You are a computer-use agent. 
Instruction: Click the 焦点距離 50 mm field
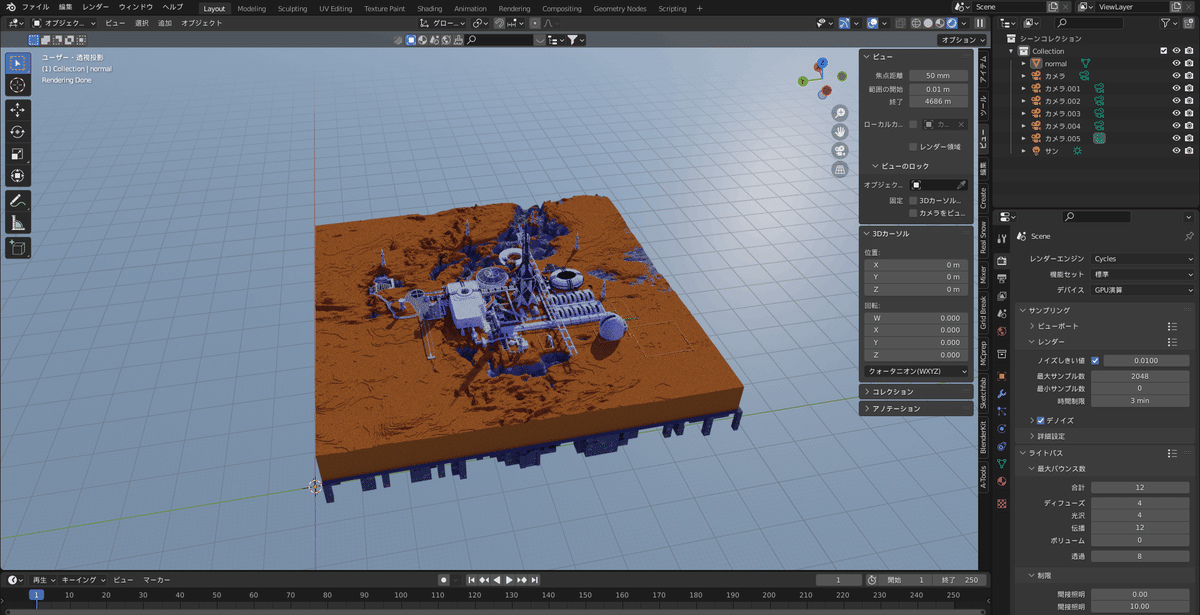pos(938,75)
